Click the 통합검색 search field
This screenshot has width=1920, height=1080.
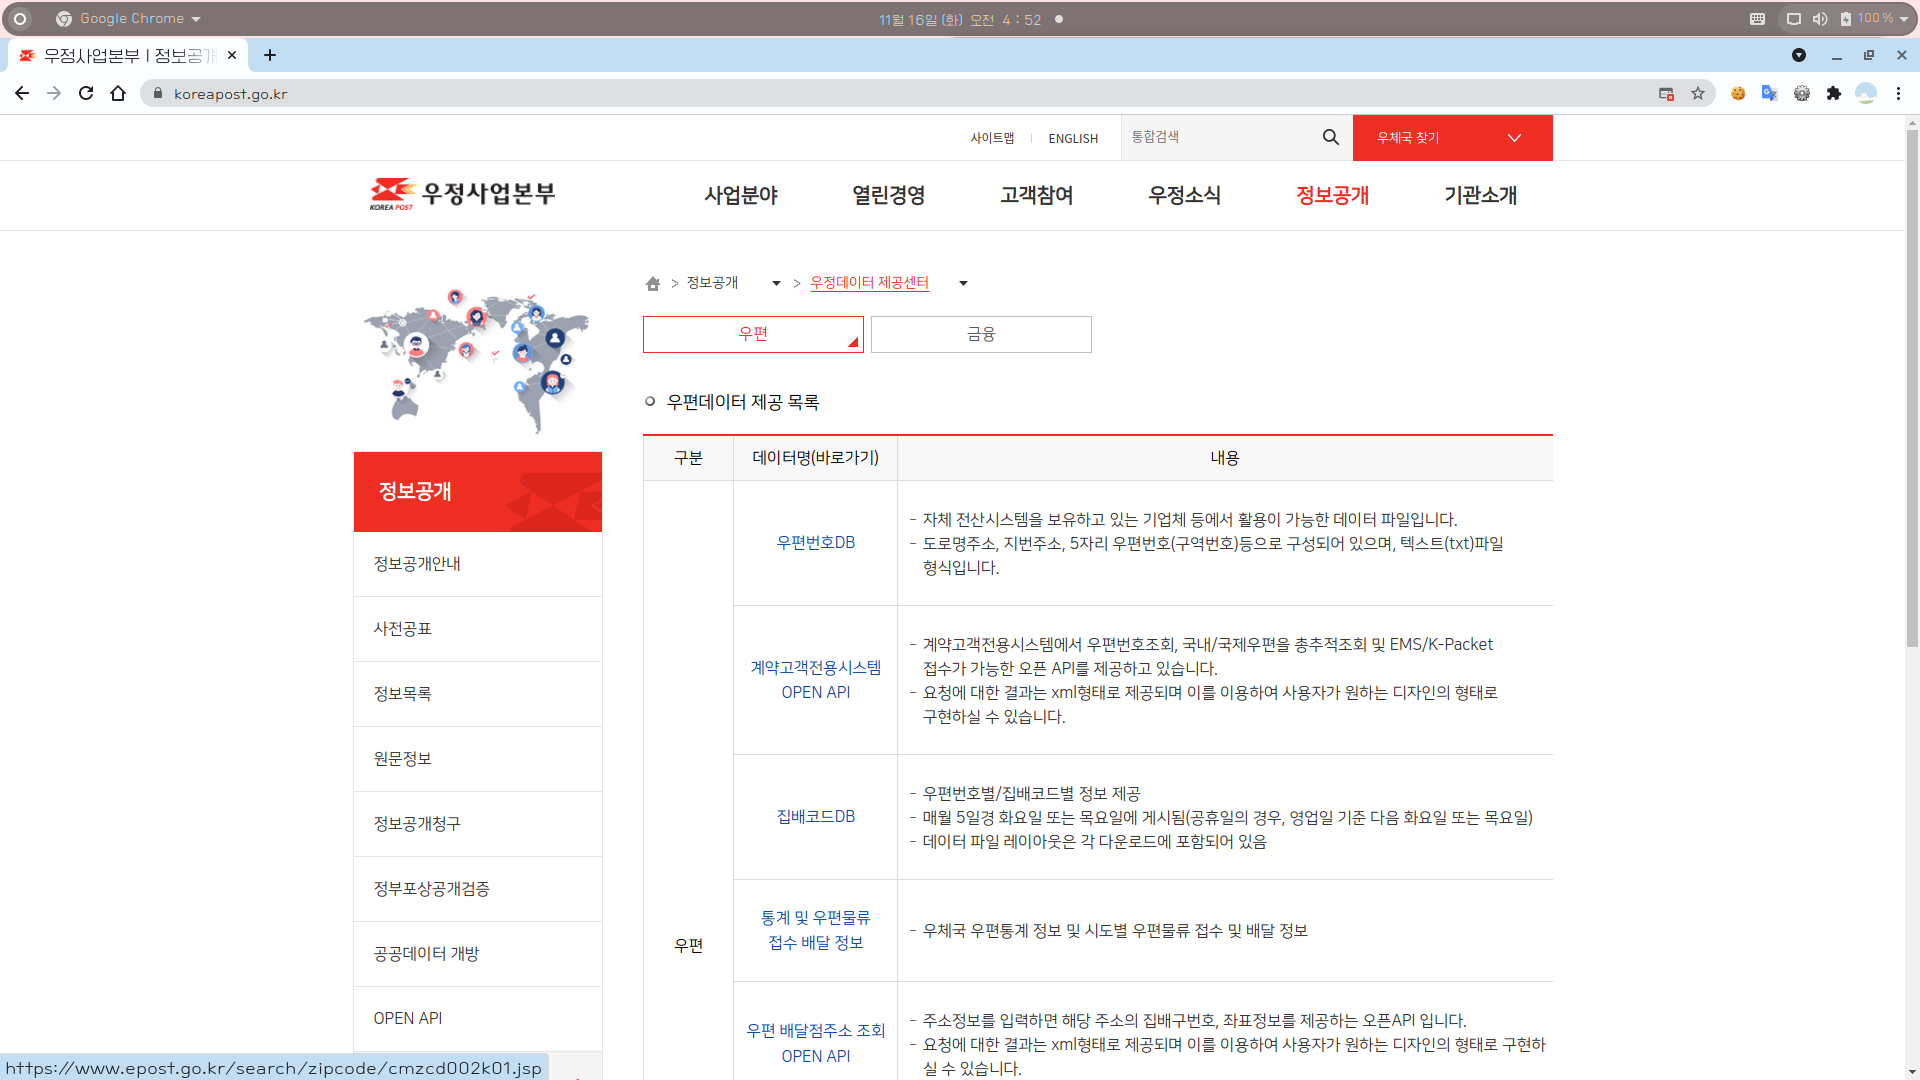click(1218, 137)
